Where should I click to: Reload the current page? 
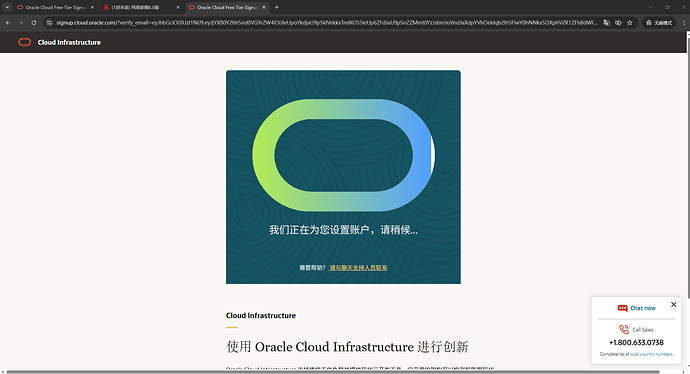34,22
